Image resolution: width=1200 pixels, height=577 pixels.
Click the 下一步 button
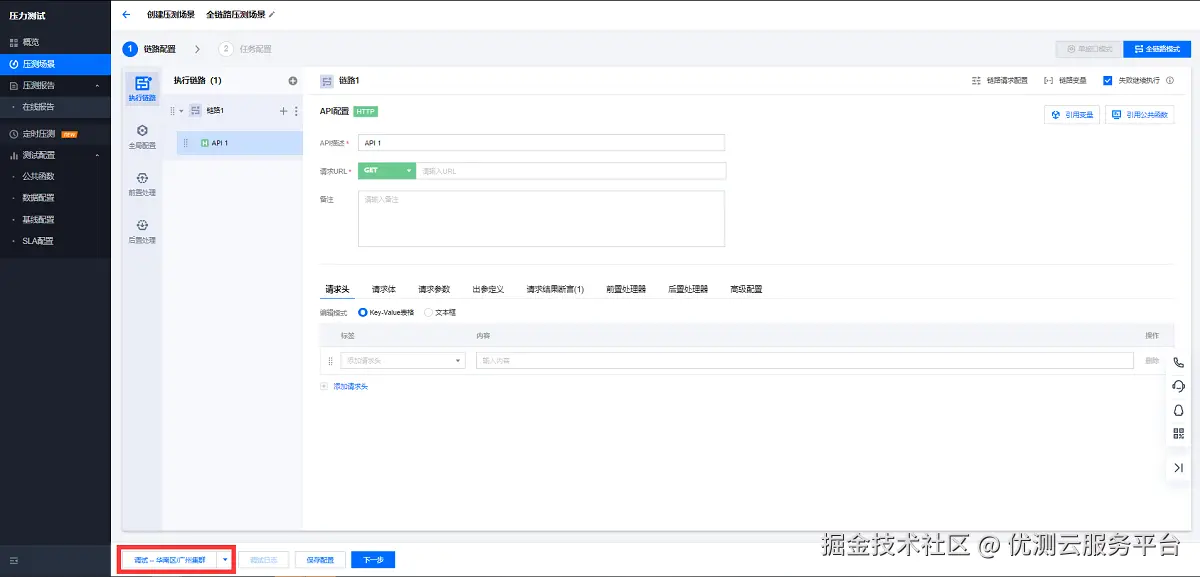point(372,559)
